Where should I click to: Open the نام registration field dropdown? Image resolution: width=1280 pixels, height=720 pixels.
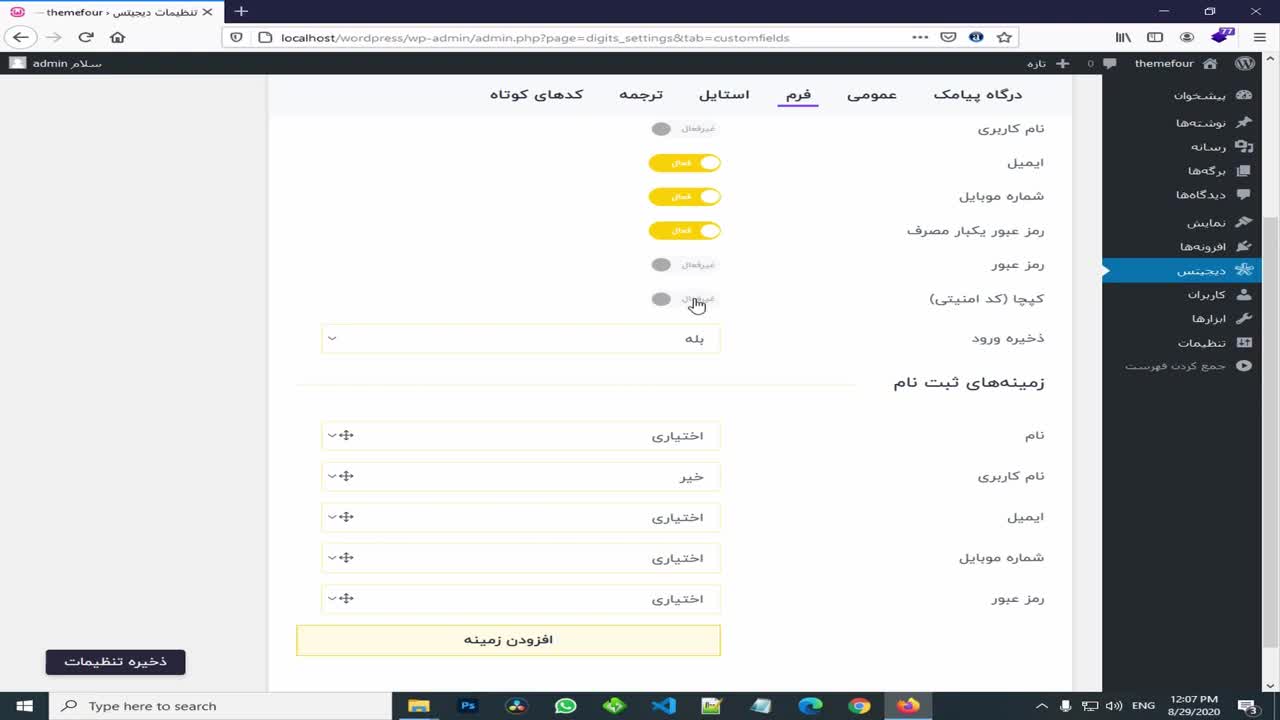pos(521,435)
